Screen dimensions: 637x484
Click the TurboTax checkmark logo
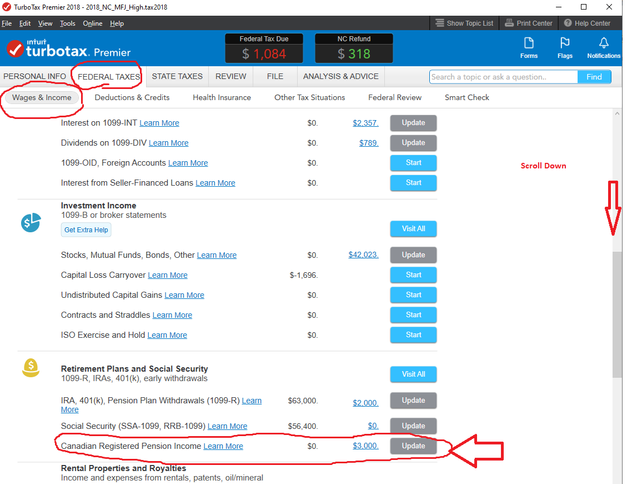click(x=15, y=49)
